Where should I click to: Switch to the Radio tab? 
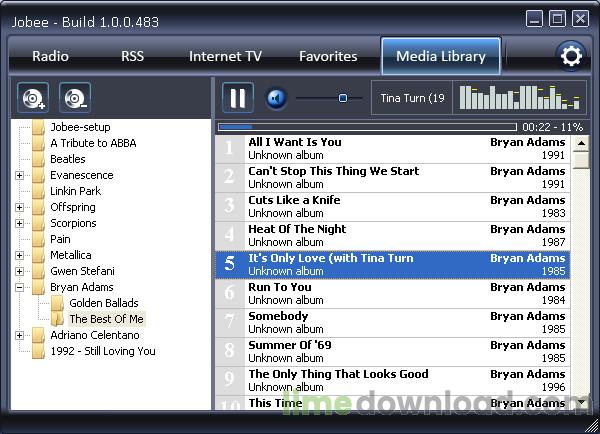point(50,56)
